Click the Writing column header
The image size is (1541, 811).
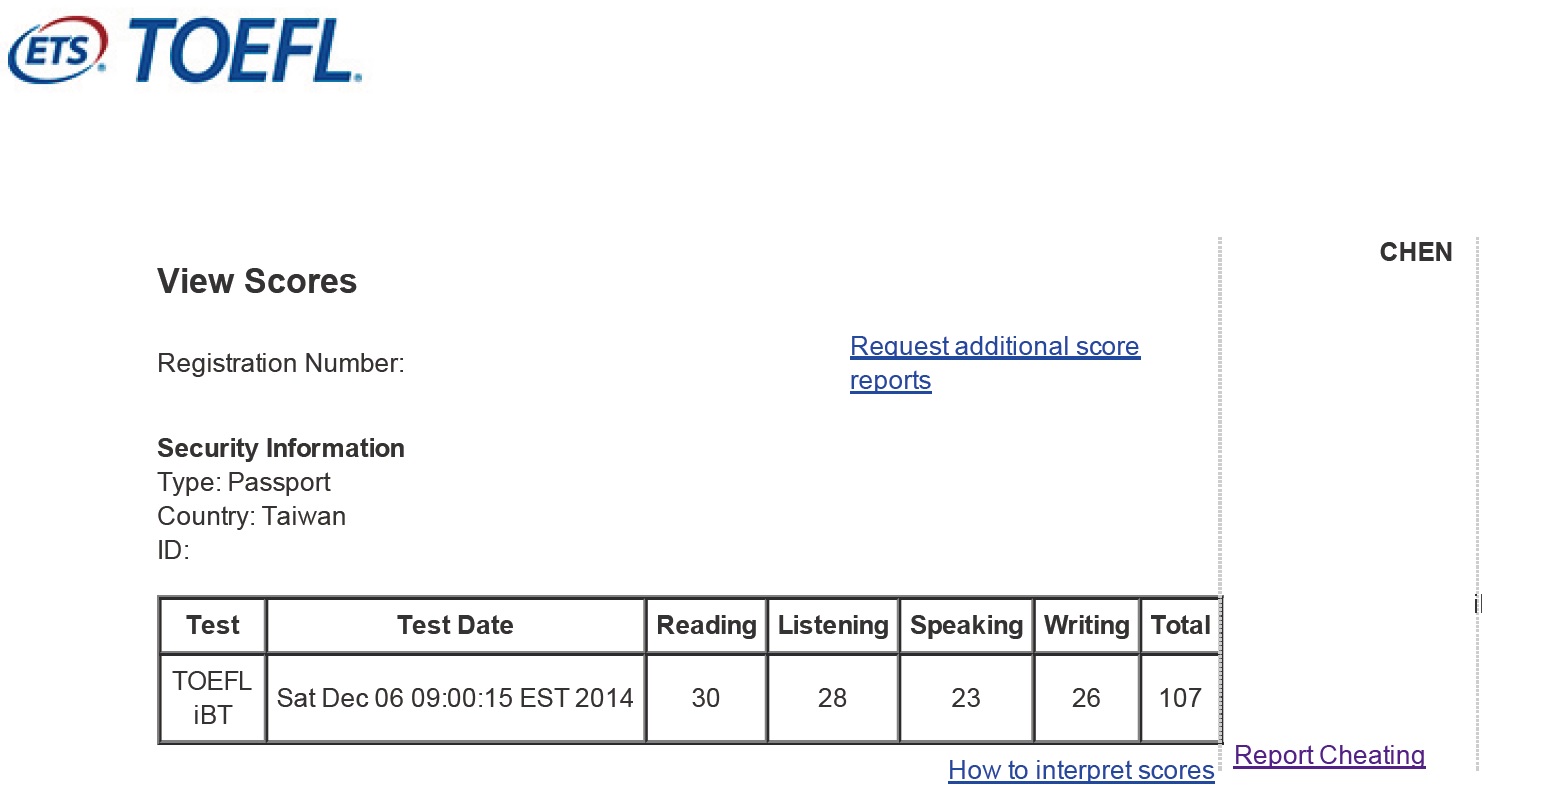coord(1086,625)
